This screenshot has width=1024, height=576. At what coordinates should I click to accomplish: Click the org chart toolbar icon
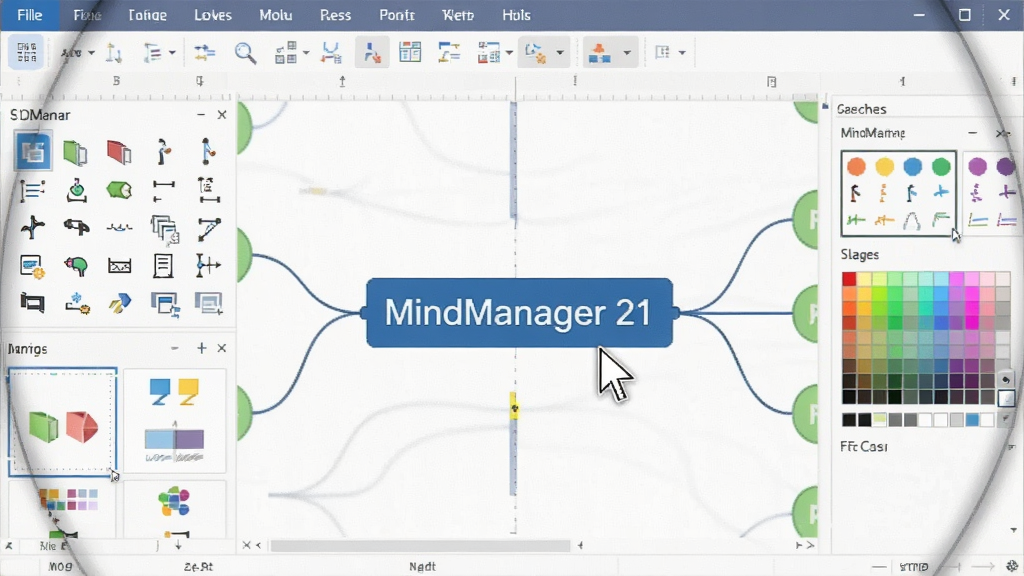click(449, 52)
